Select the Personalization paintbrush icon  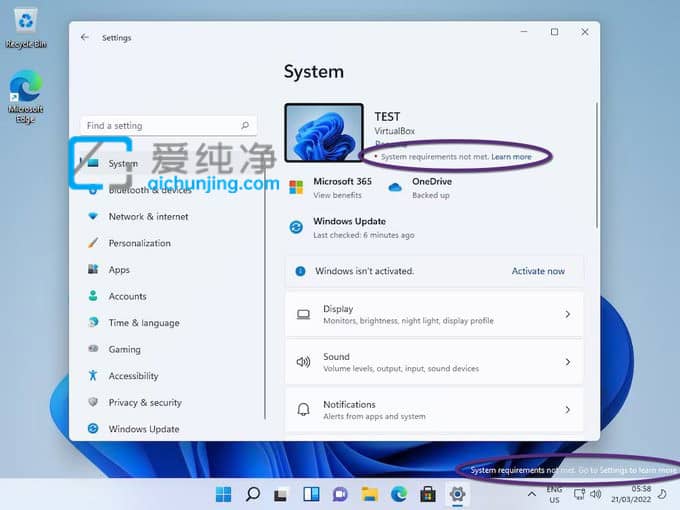click(x=93, y=243)
